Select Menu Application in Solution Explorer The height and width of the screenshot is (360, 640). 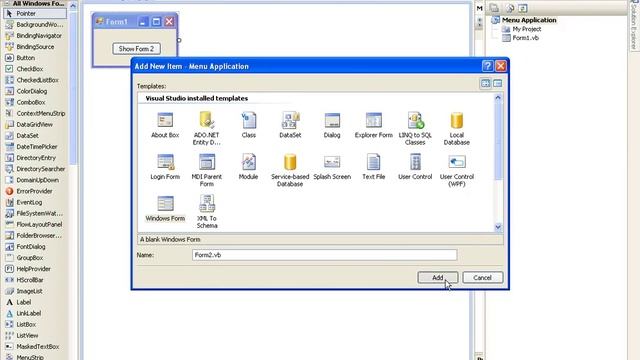tap(529, 20)
